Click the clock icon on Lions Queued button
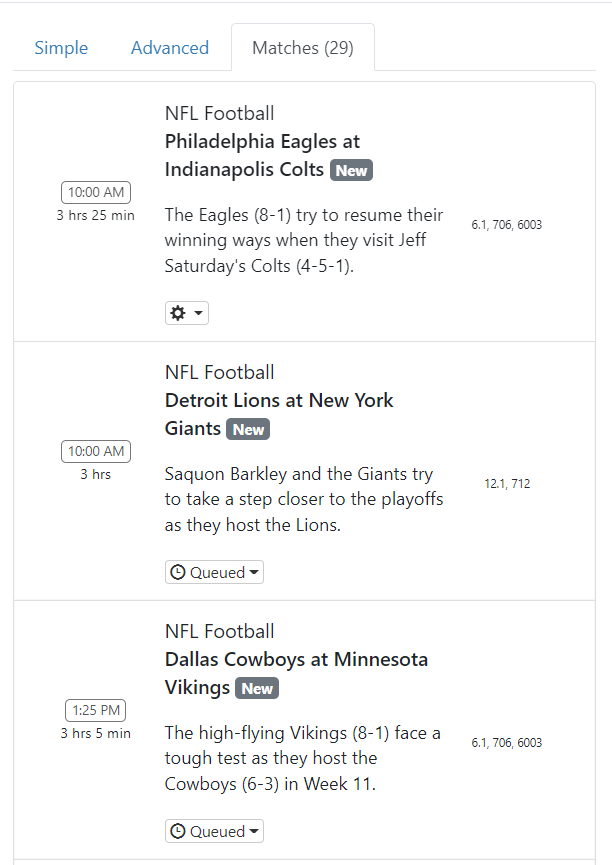 click(x=178, y=573)
